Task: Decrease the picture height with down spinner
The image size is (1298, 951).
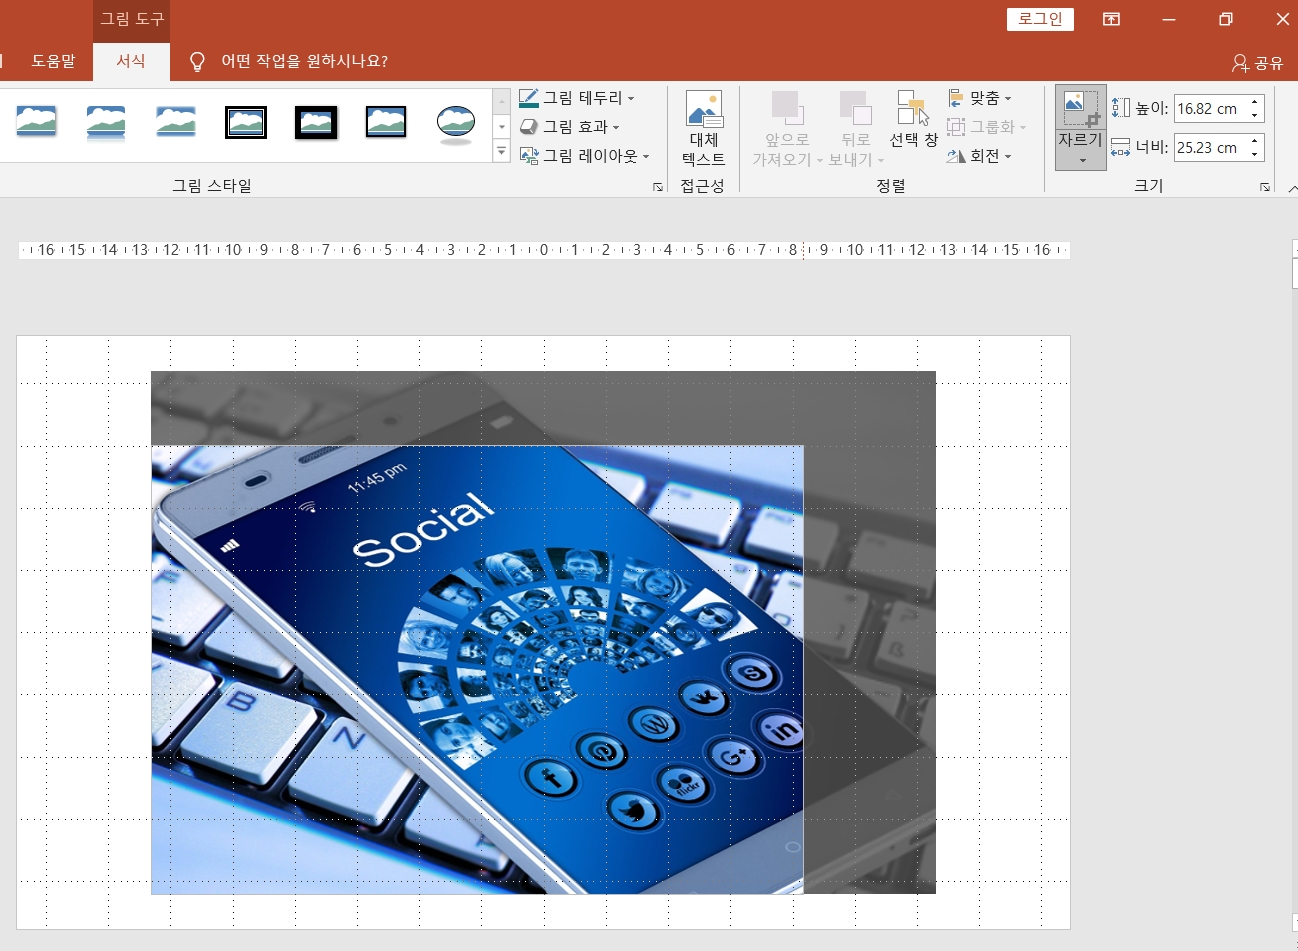Action: click(1255, 115)
